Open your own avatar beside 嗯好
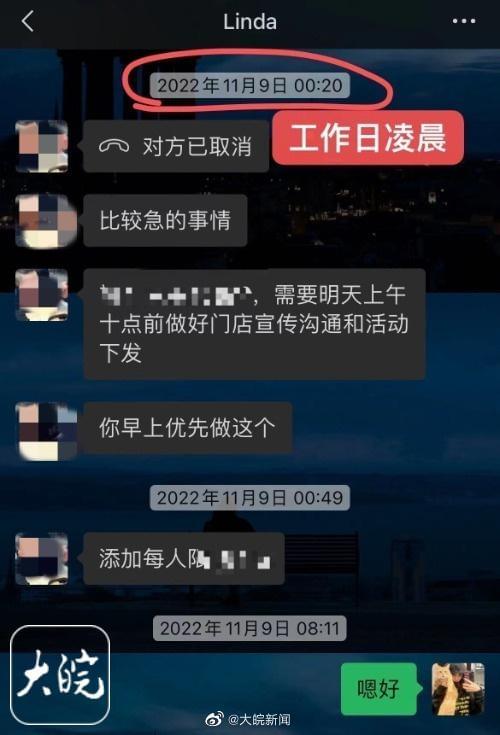Screen dimensions: 500x735 (458, 689)
